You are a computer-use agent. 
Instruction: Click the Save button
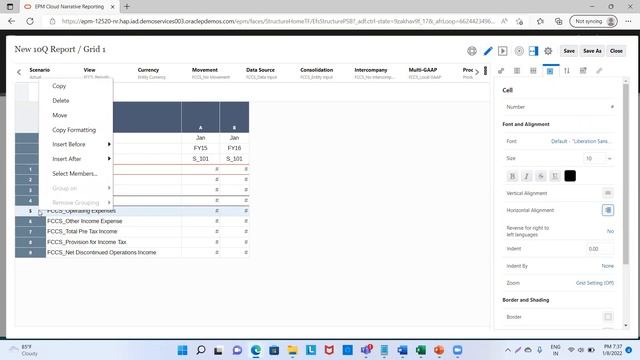[569, 51]
